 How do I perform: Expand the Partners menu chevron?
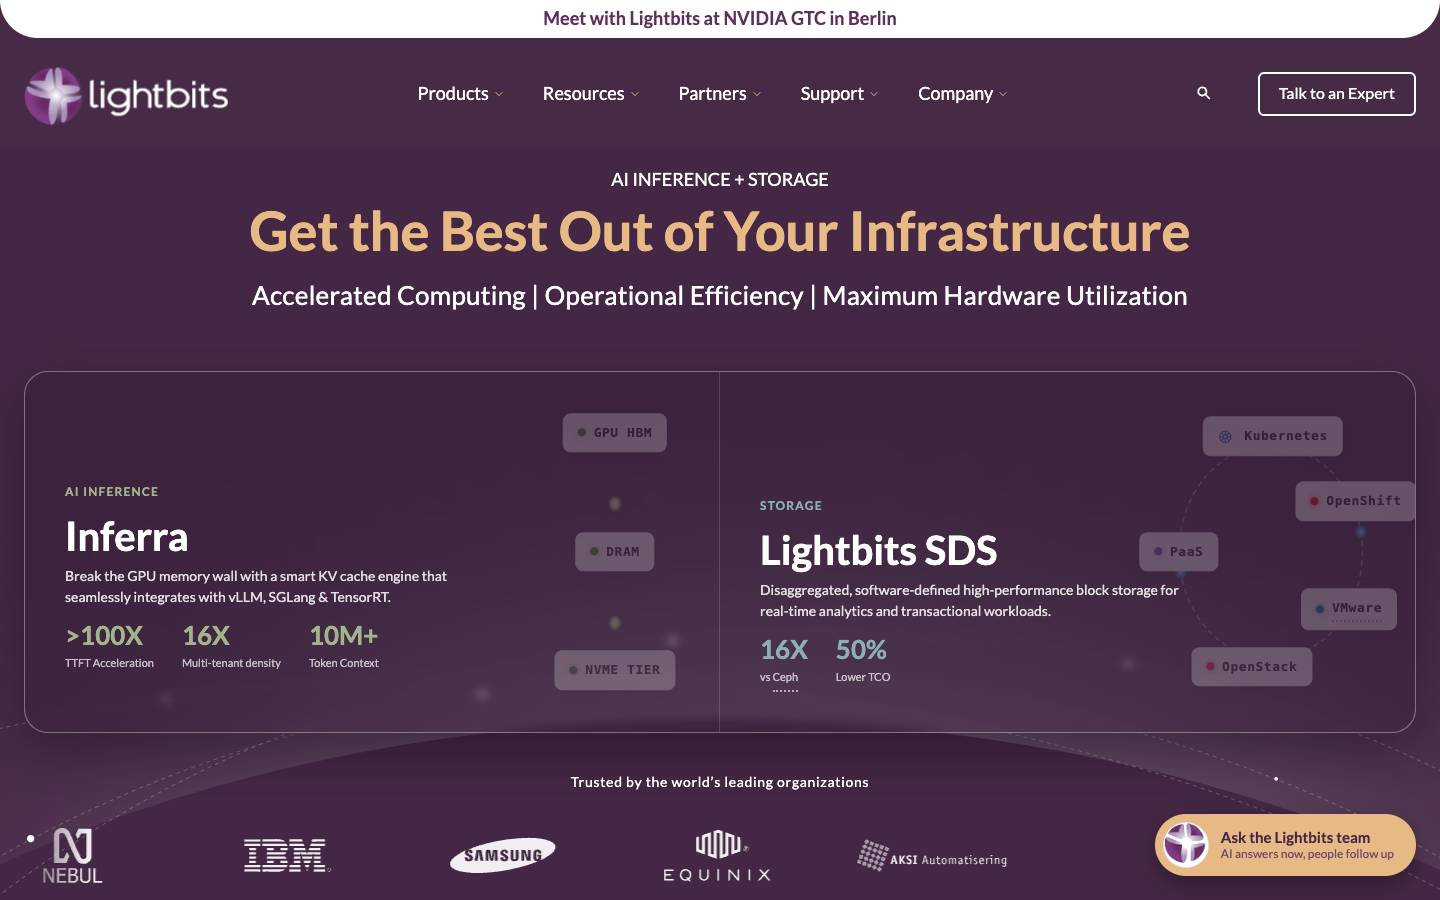click(757, 94)
